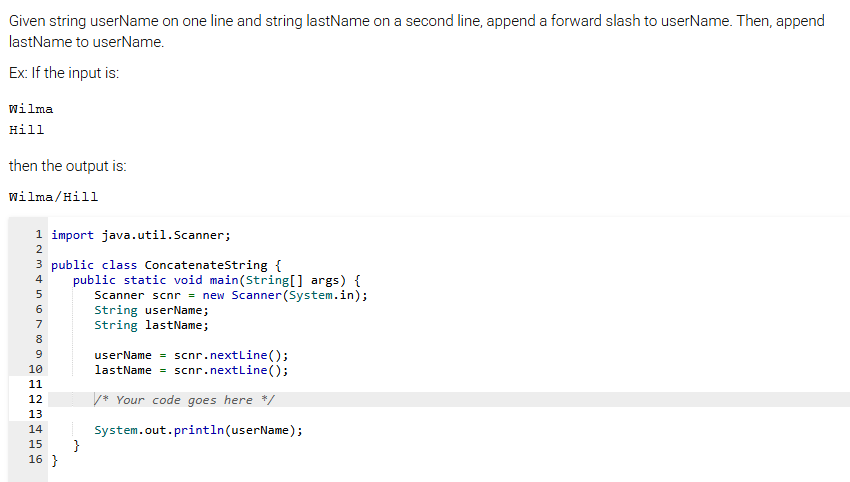Click line number 1 in the gutter

(38, 235)
